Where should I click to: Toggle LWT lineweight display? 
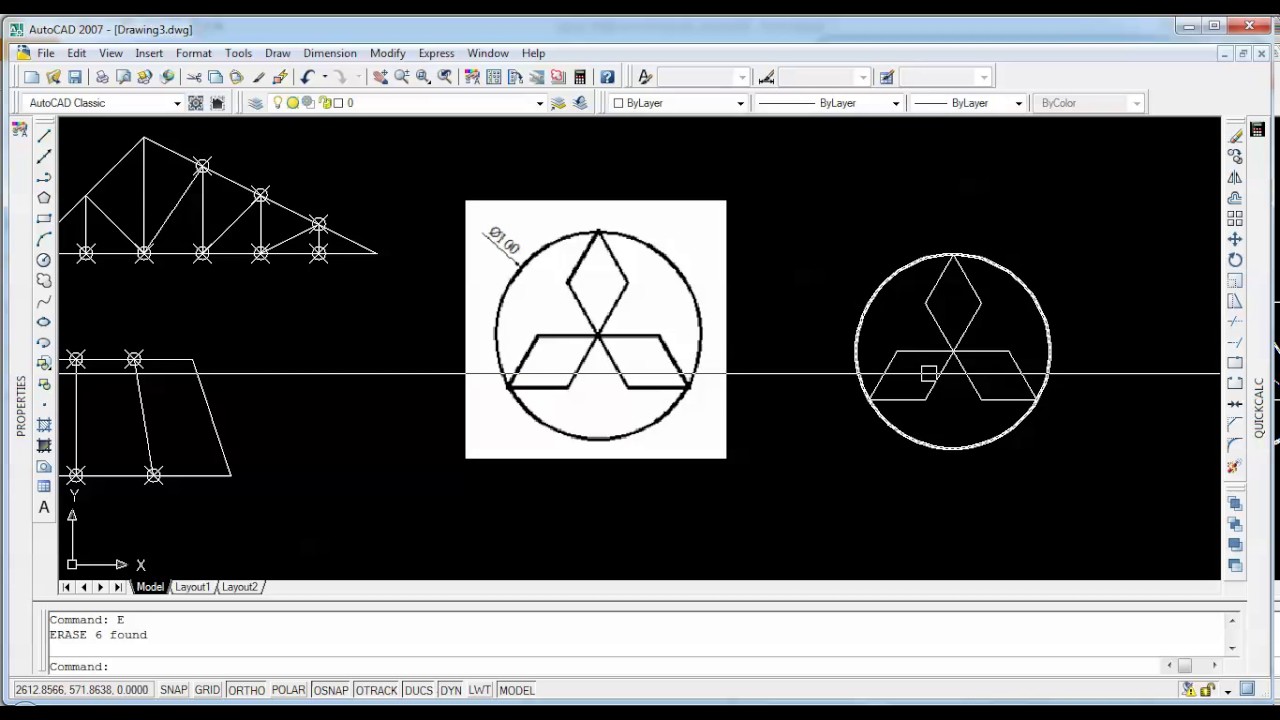480,690
